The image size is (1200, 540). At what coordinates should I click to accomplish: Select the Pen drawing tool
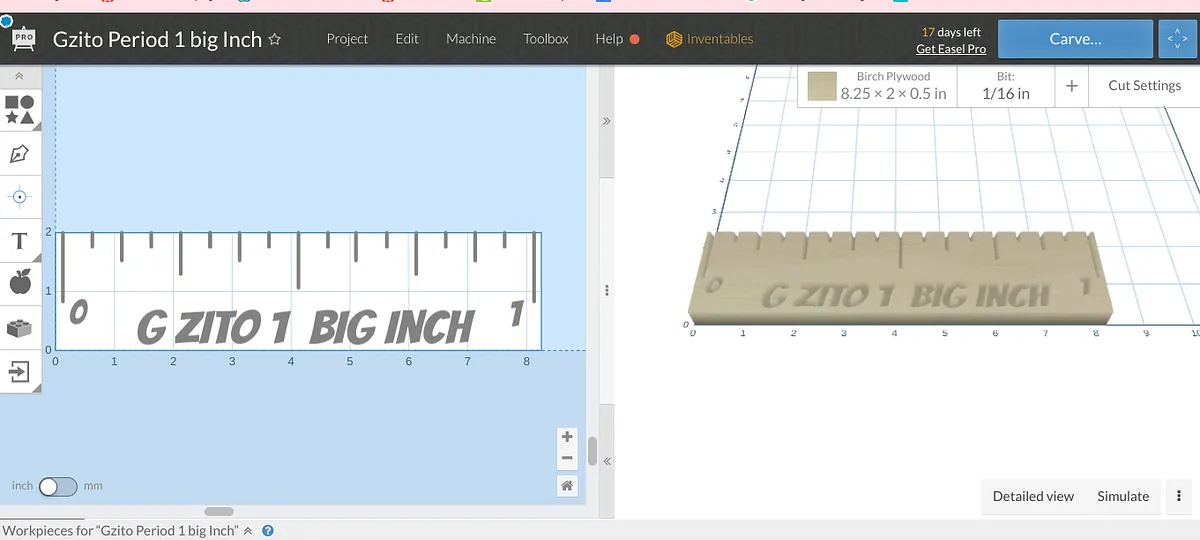tap(19, 154)
